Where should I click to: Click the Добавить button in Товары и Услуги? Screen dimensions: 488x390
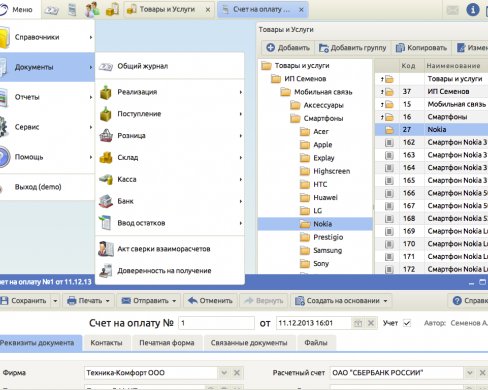tap(288, 48)
